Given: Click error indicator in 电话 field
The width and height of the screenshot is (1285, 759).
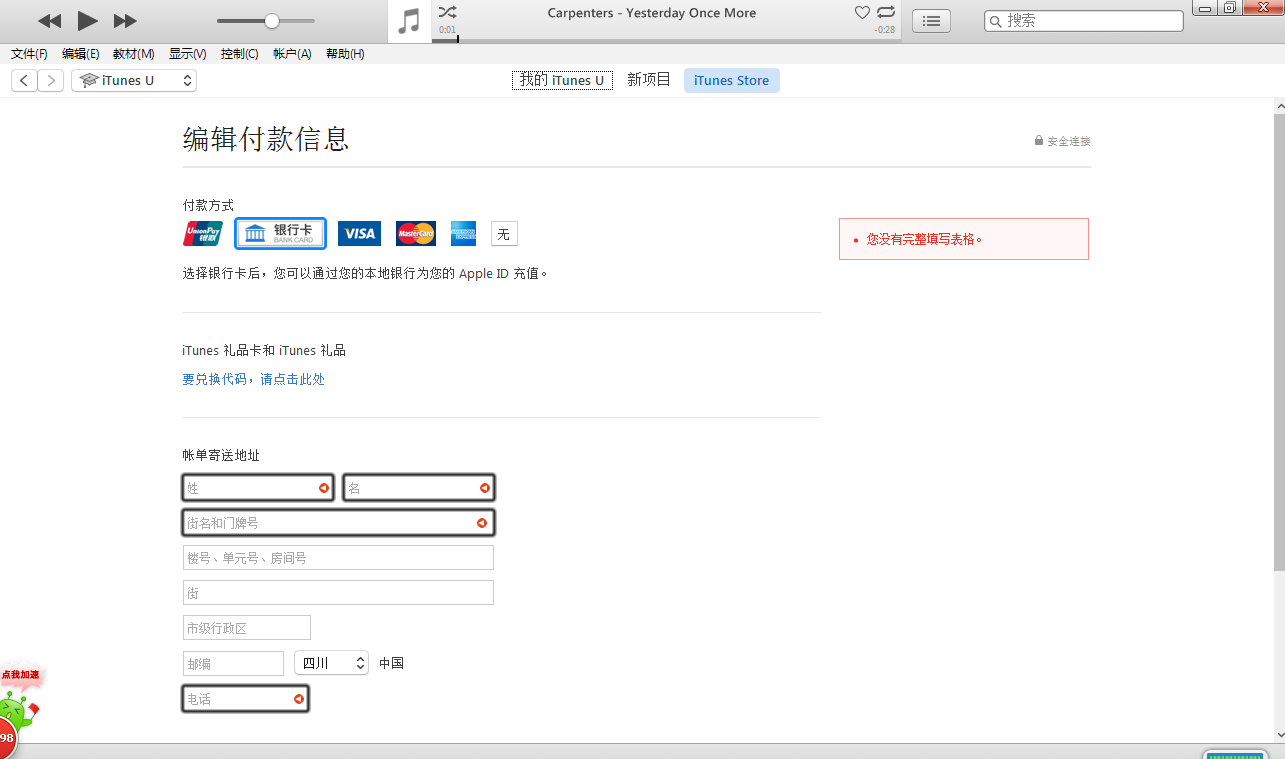Looking at the screenshot, I should coord(298,699).
